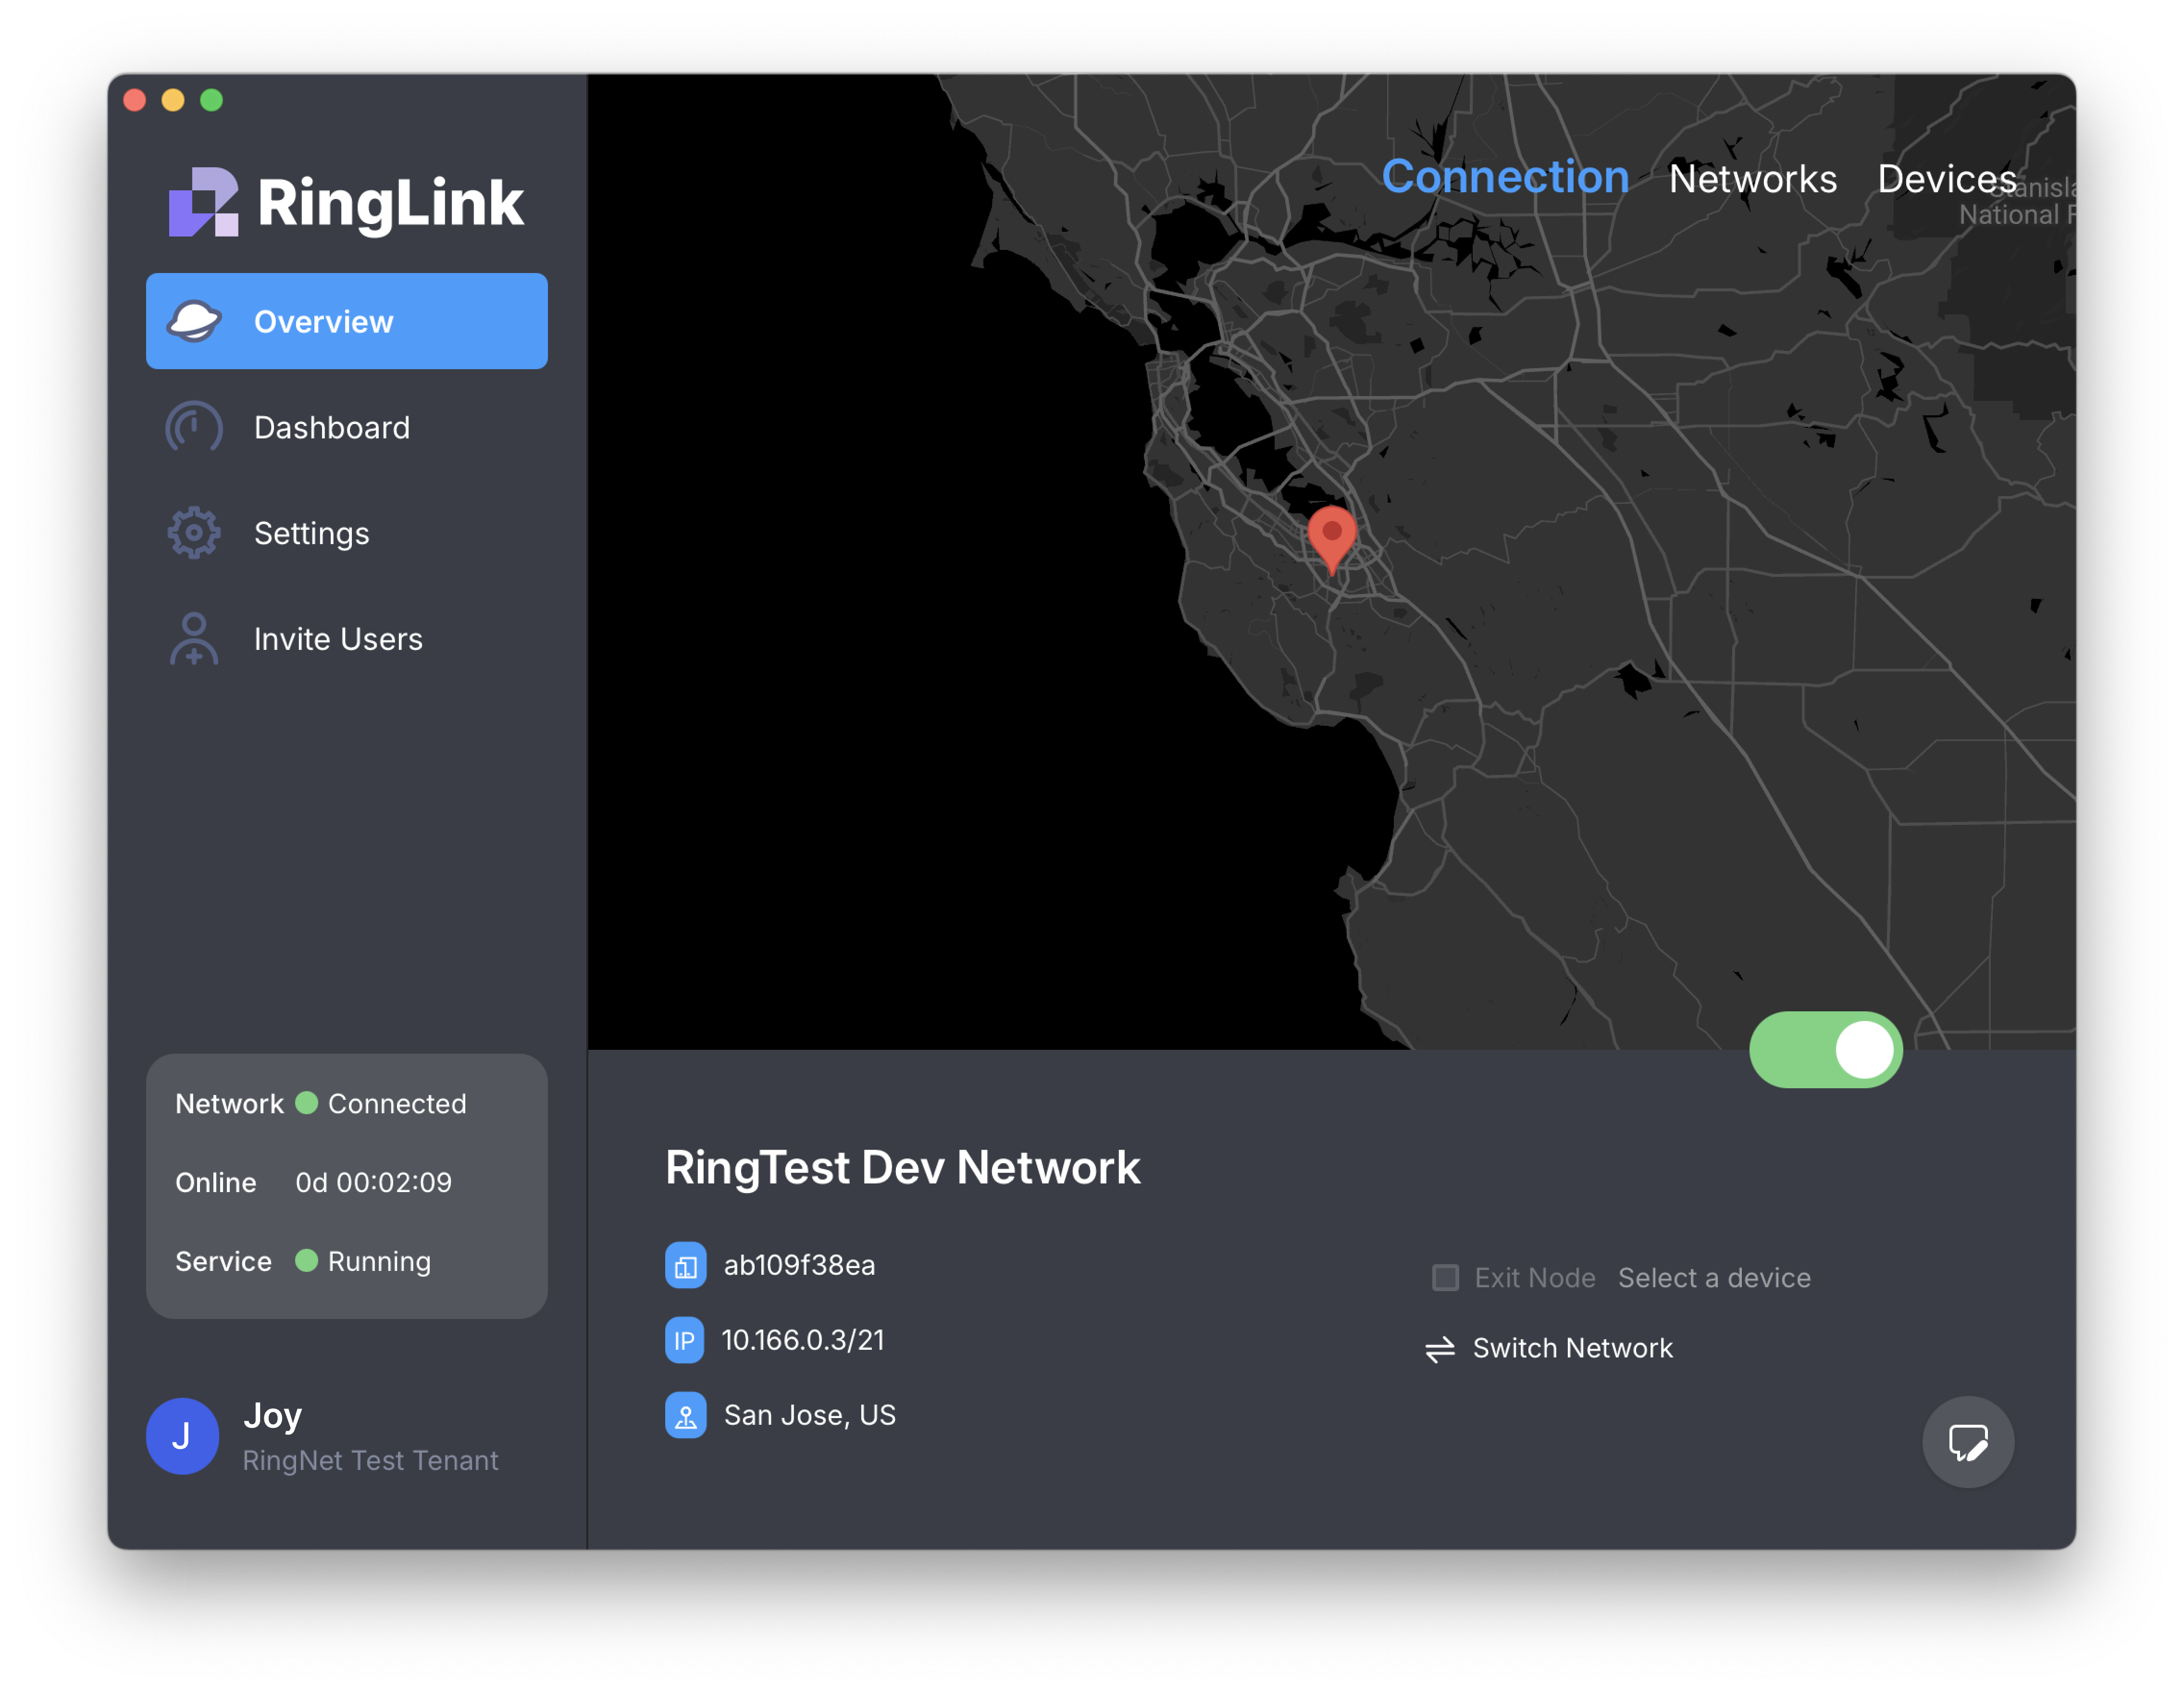Click the RingTest Dev Network title
The width and height of the screenshot is (2184, 1692).
pos(903,1168)
